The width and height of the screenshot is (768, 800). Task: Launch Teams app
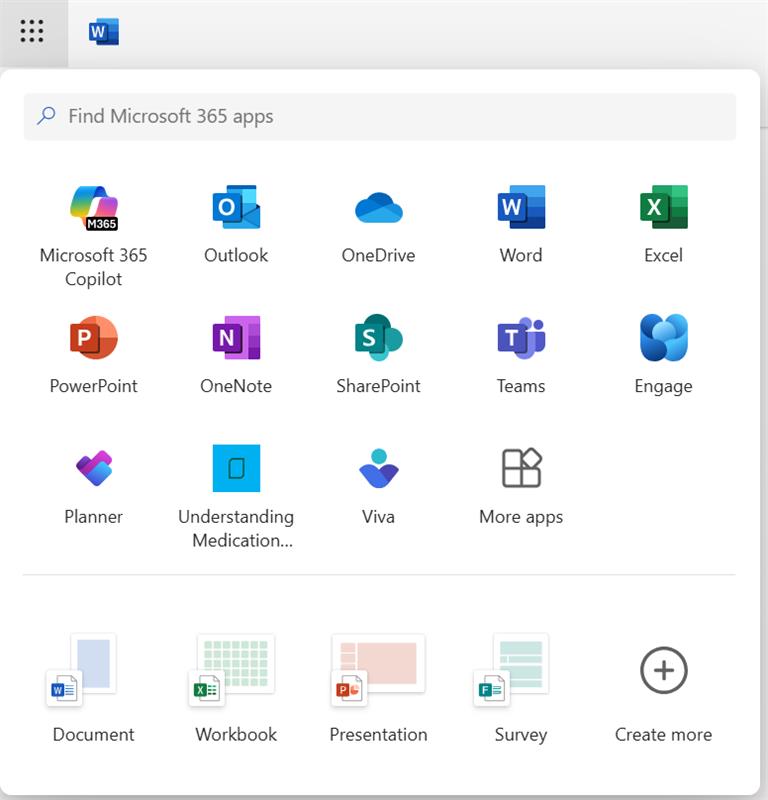[x=521, y=355]
